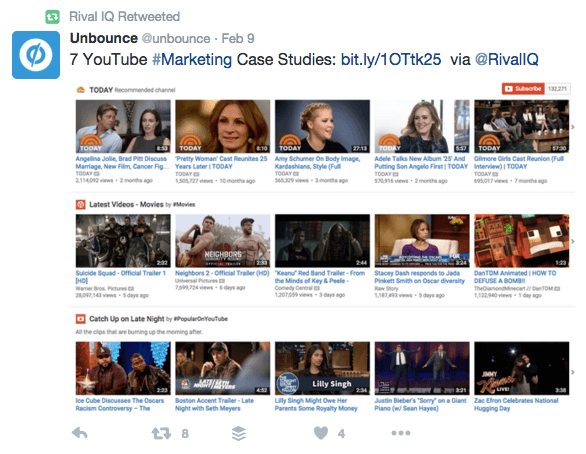This screenshot has height=454, width=586.
Task: Open the Suicide Squad trailer thumbnail
Action: (x=123, y=241)
